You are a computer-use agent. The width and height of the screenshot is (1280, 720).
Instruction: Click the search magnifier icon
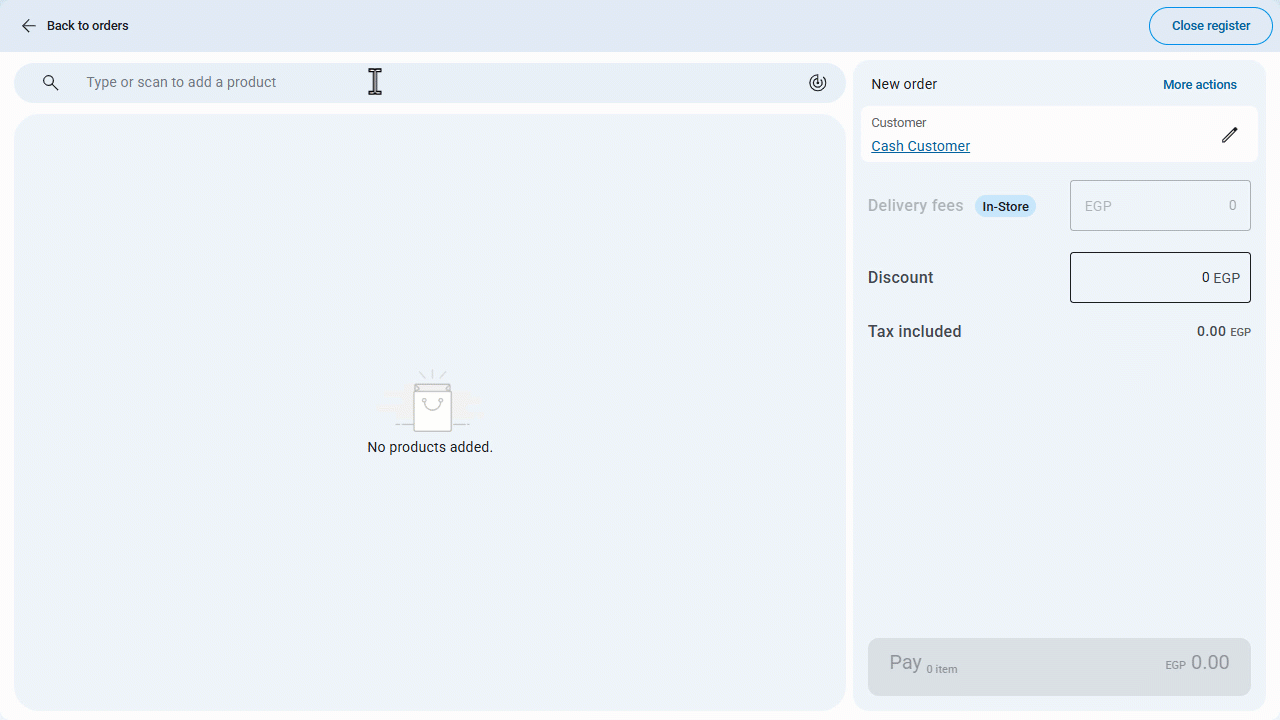coord(51,83)
